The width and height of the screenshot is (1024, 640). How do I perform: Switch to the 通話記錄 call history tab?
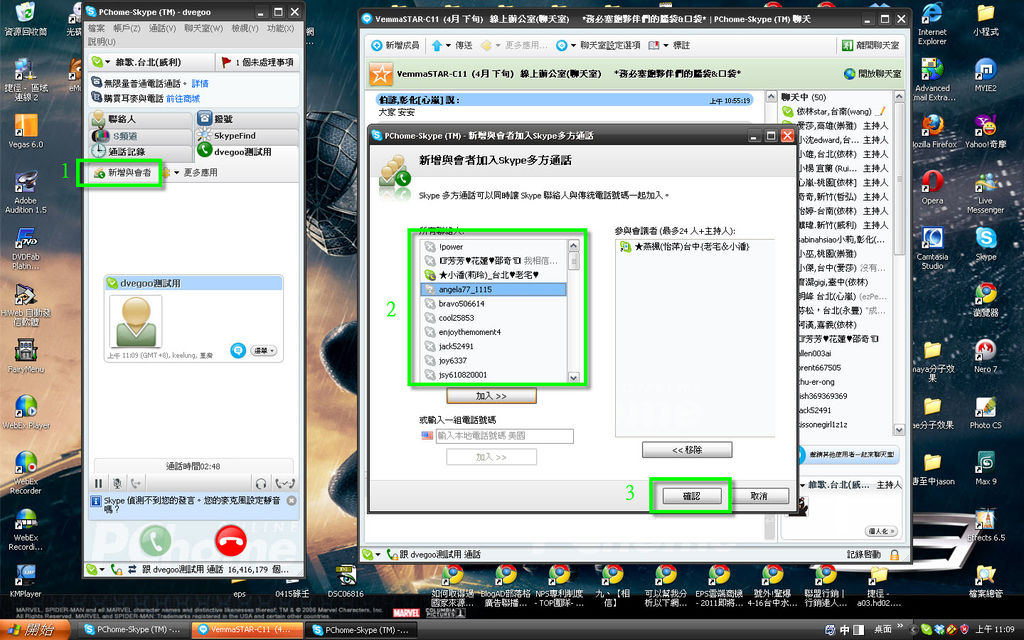[141, 152]
